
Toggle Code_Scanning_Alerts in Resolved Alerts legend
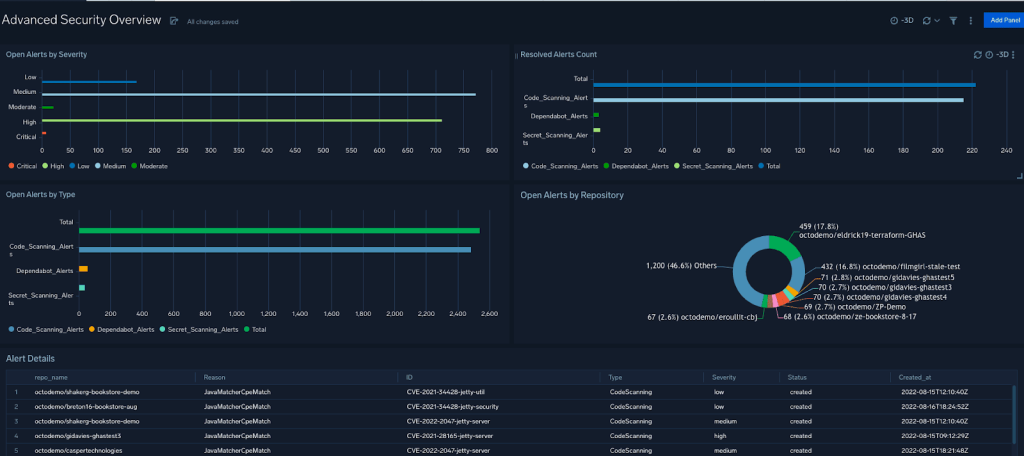point(561,166)
